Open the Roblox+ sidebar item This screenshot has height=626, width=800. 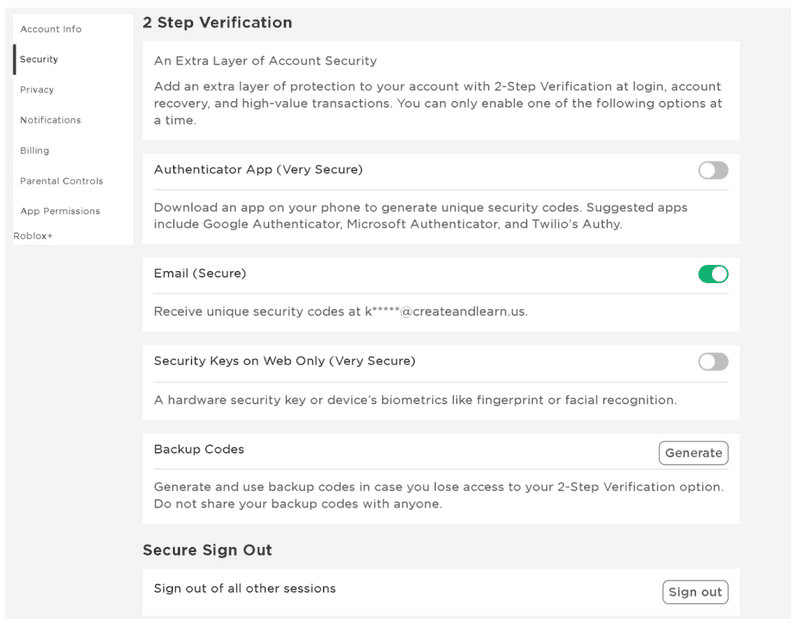tap(33, 236)
